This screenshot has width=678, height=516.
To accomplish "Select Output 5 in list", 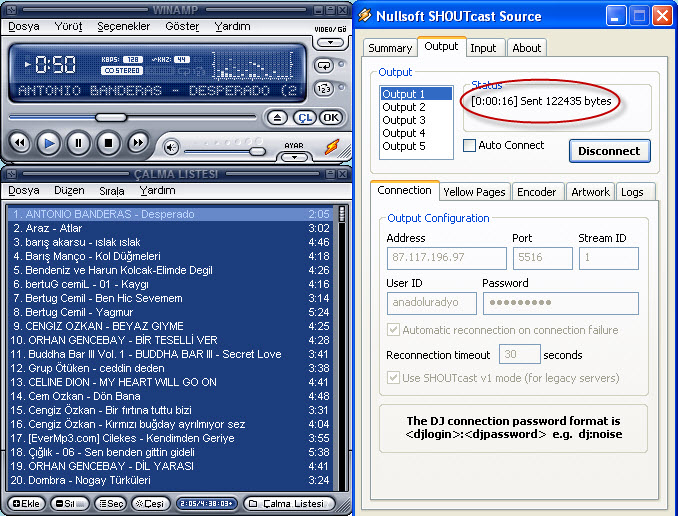I will click(416, 146).
